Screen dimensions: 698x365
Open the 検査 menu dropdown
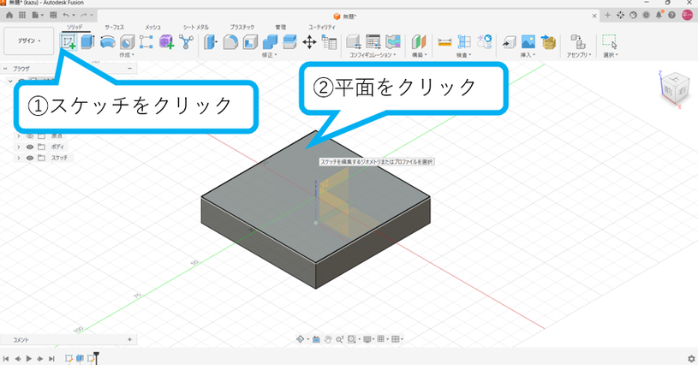(x=463, y=55)
